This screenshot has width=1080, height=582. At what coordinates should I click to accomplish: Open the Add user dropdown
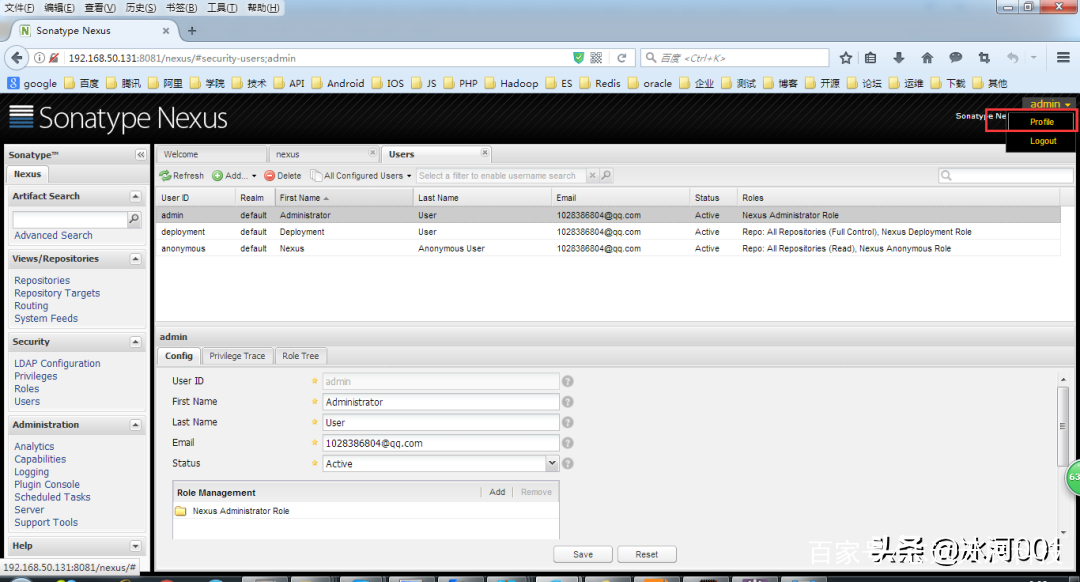coord(235,176)
